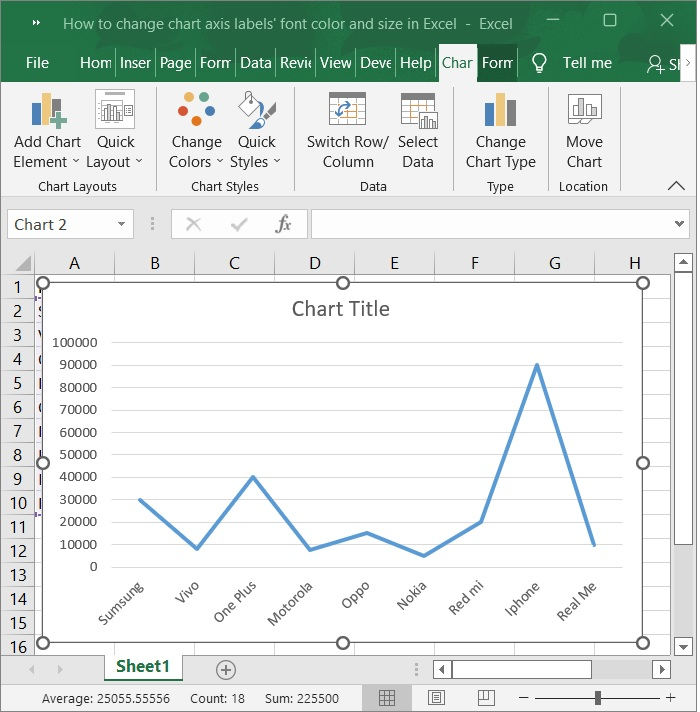Open Quick Styles for the chart
The width and height of the screenshot is (700, 712).
pyautogui.click(x=257, y=110)
